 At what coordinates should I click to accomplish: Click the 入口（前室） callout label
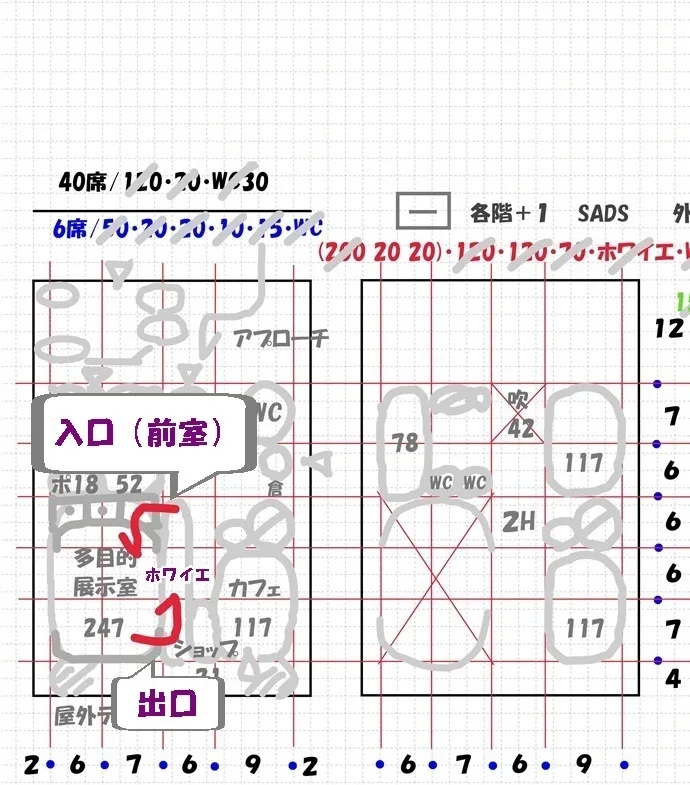tap(138, 433)
